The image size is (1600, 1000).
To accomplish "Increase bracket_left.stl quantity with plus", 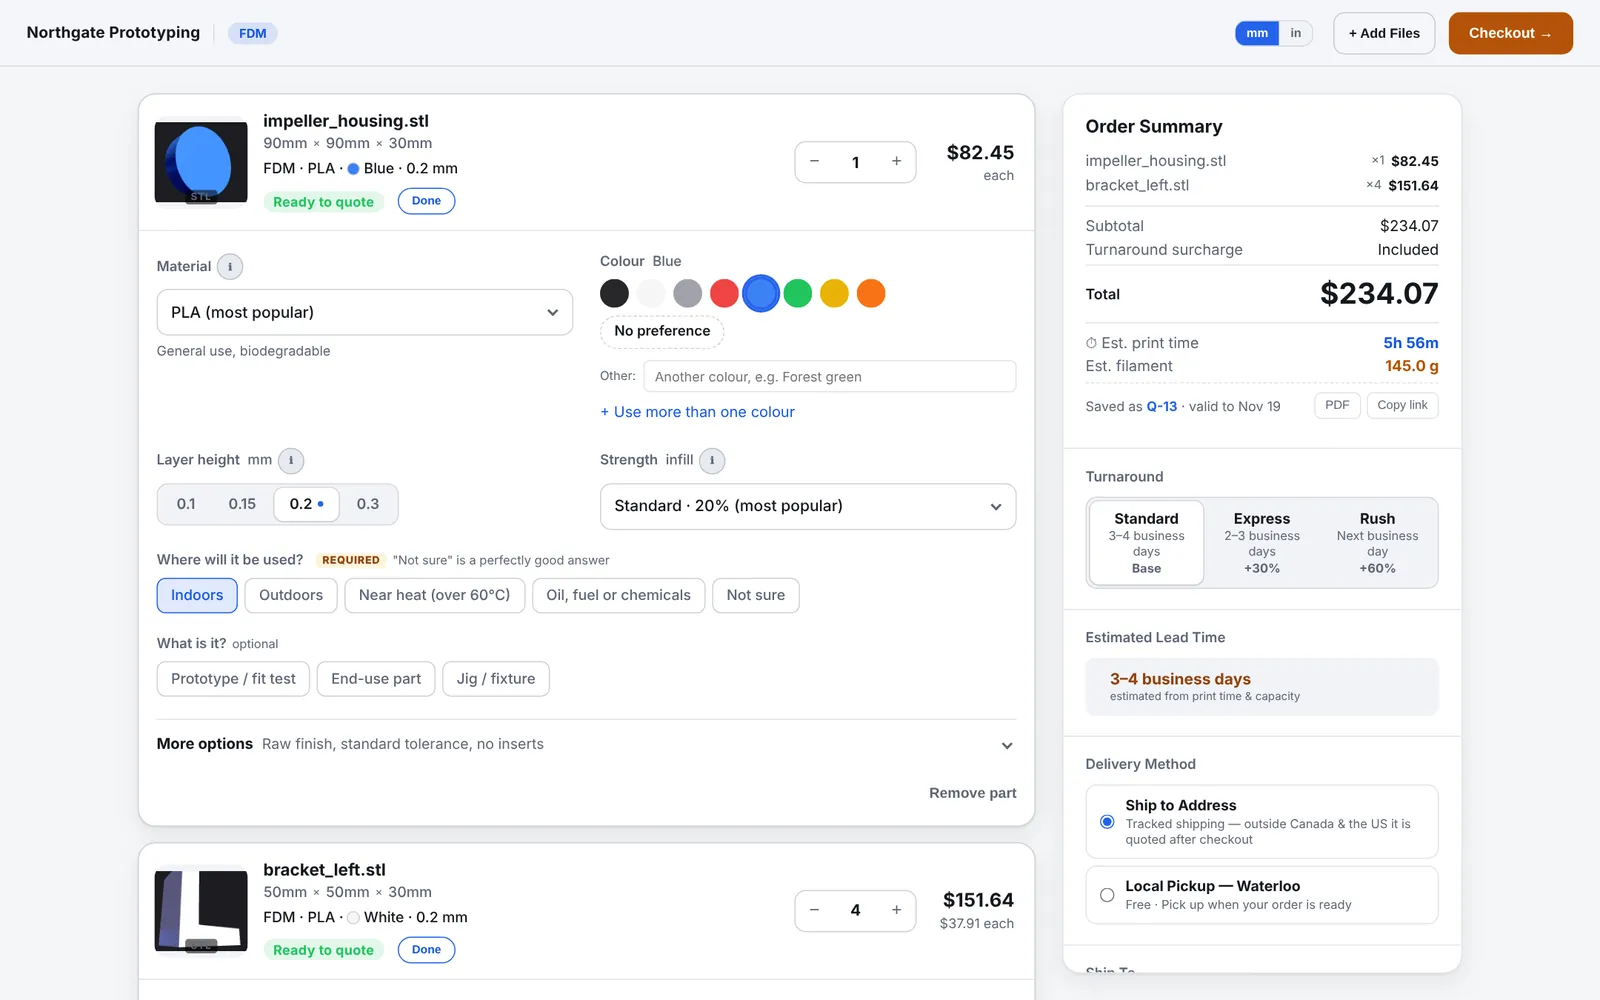I will [x=896, y=910].
